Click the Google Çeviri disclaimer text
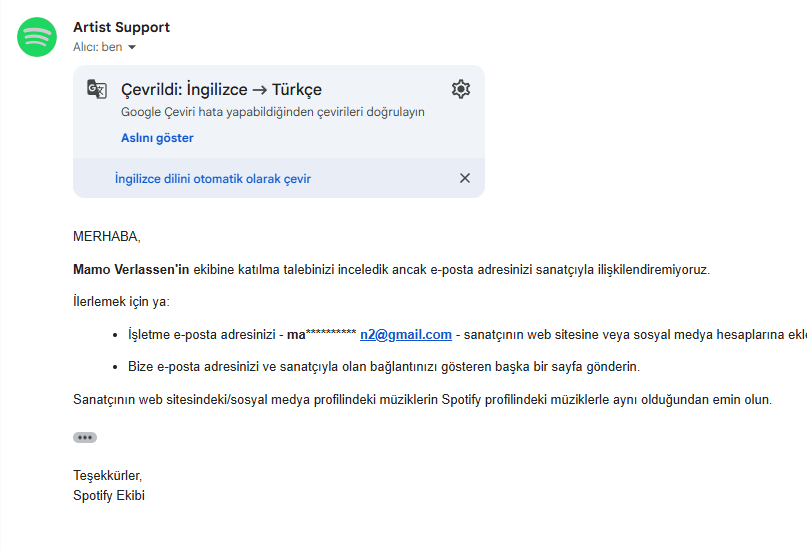The image size is (807, 549). (273, 112)
